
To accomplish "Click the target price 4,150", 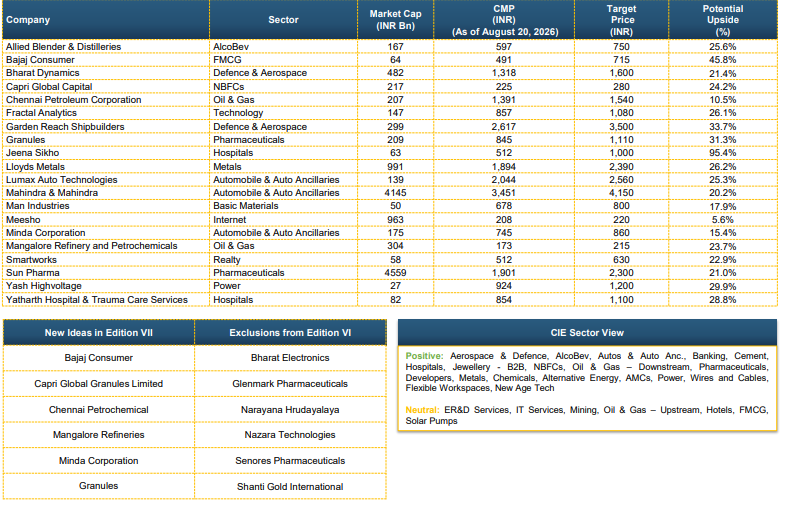I will click(x=621, y=193).
